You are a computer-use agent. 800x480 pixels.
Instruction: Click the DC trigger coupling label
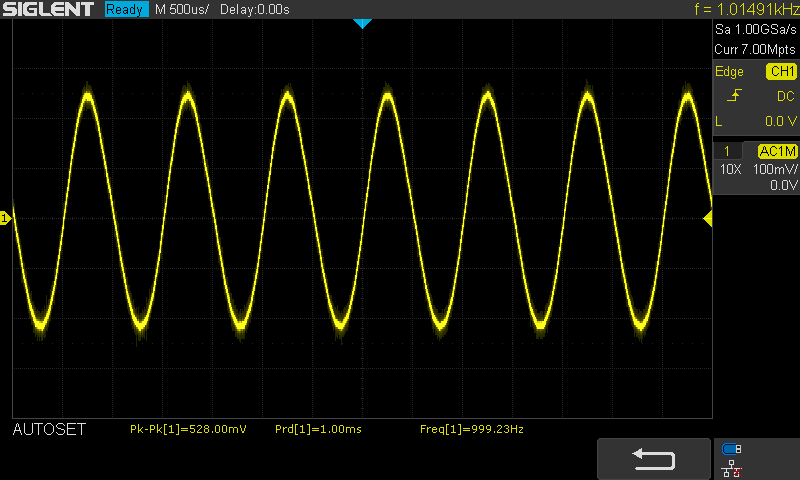pos(786,96)
